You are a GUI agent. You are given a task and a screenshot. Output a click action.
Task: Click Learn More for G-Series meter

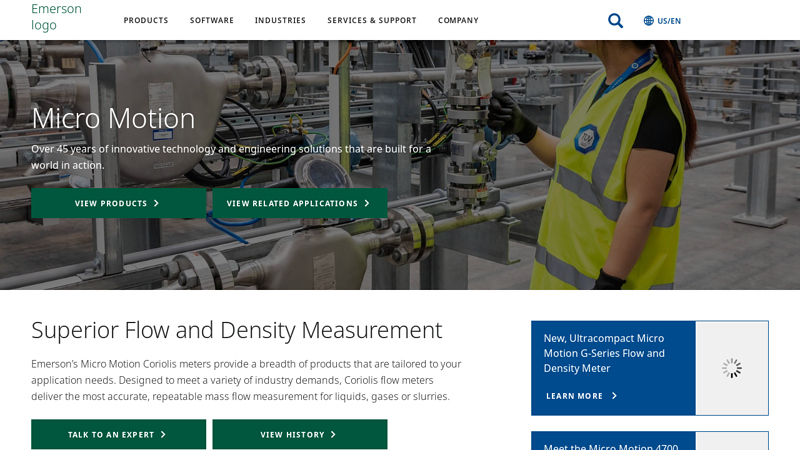(x=581, y=396)
